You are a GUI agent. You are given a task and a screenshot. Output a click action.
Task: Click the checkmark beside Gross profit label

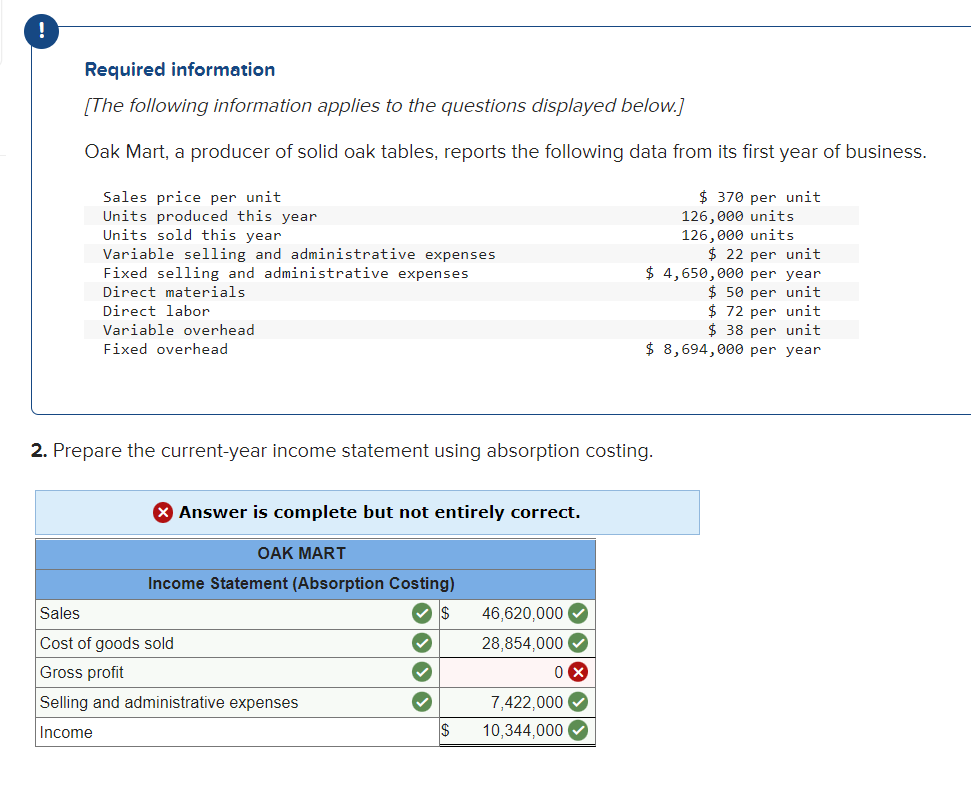pyautogui.click(x=421, y=672)
